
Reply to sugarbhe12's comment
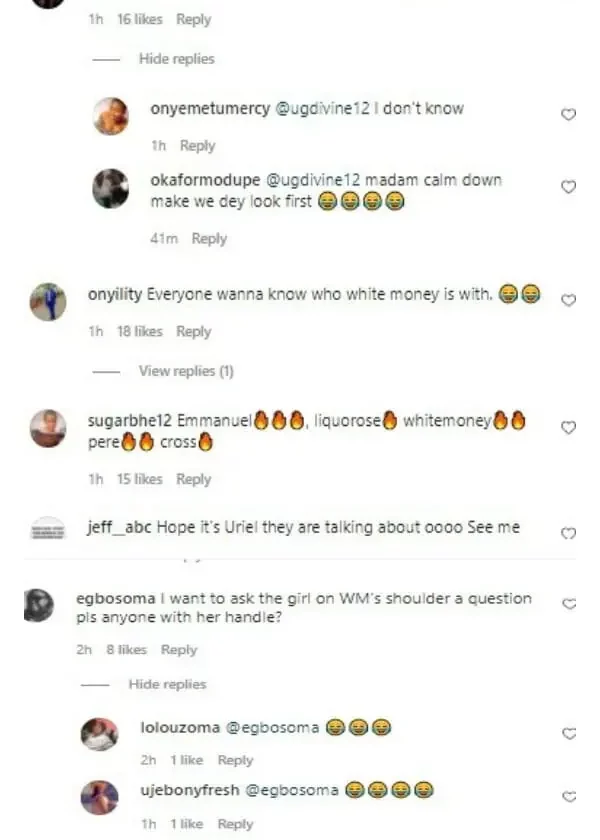pyautogui.click(x=193, y=479)
